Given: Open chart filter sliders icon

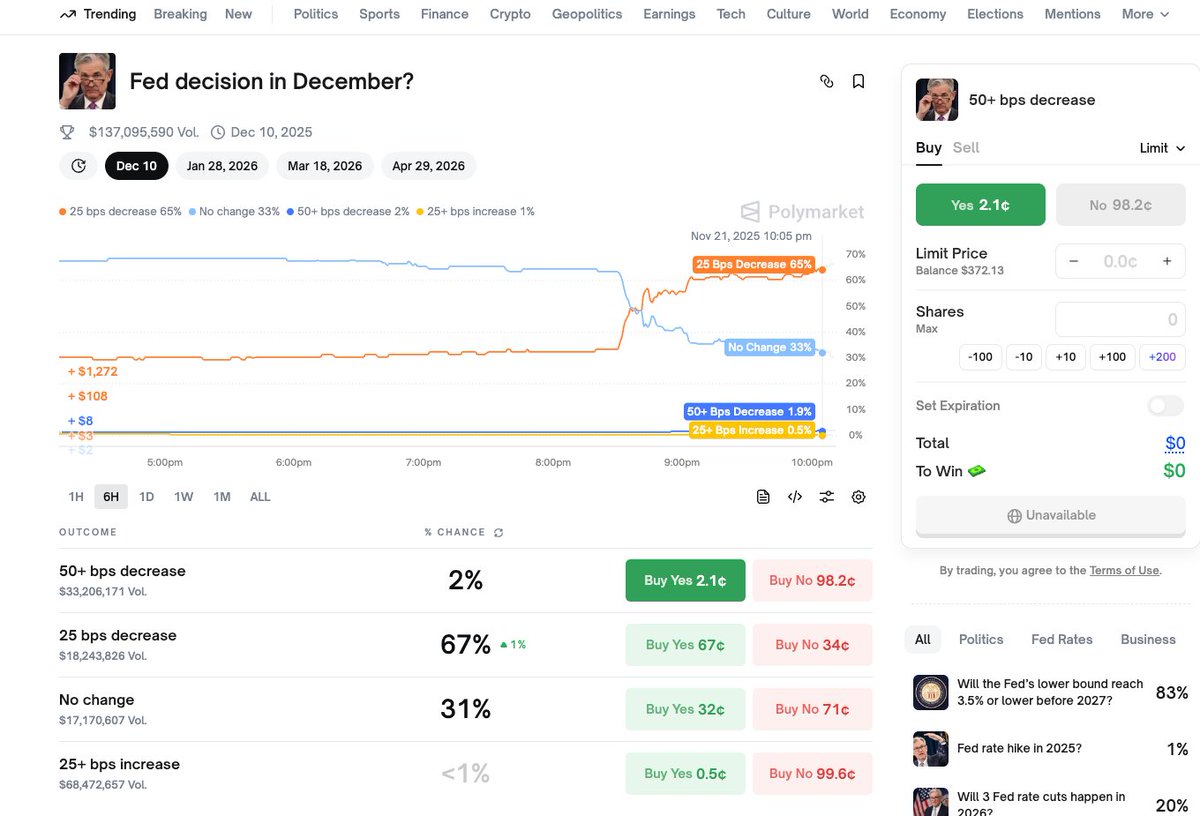Looking at the screenshot, I should [827, 497].
